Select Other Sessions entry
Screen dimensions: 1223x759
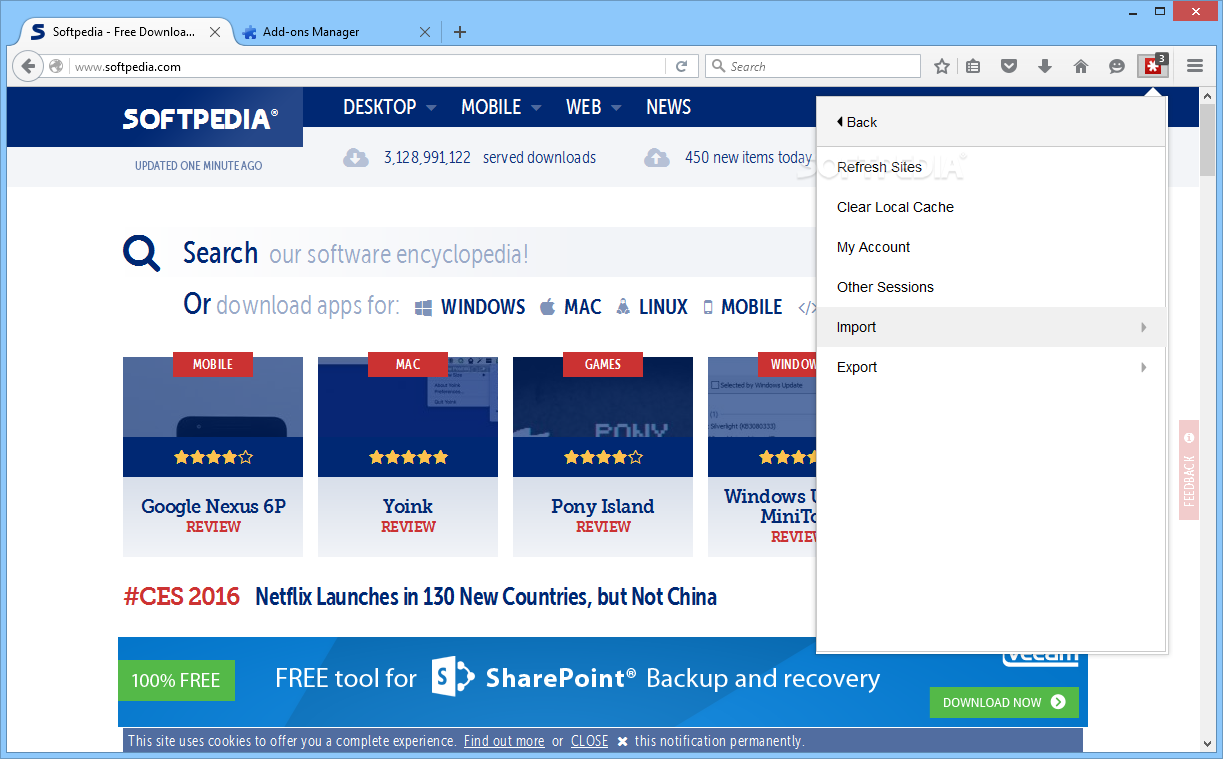pos(991,287)
